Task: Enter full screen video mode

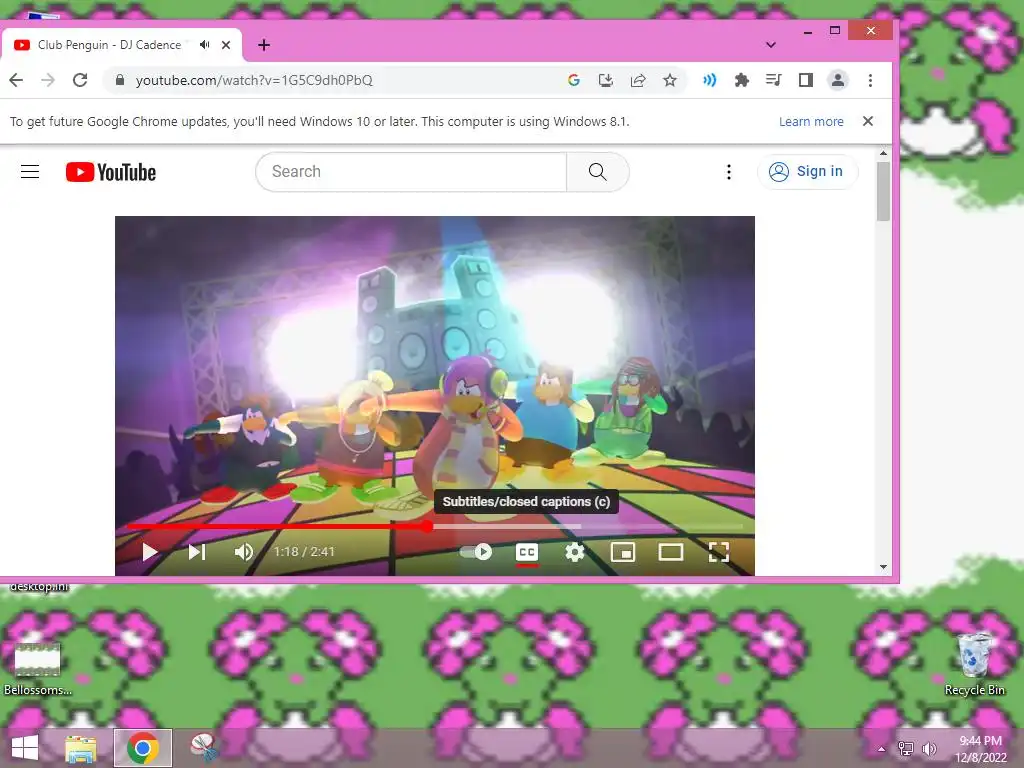Action: [x=718, y=552]
